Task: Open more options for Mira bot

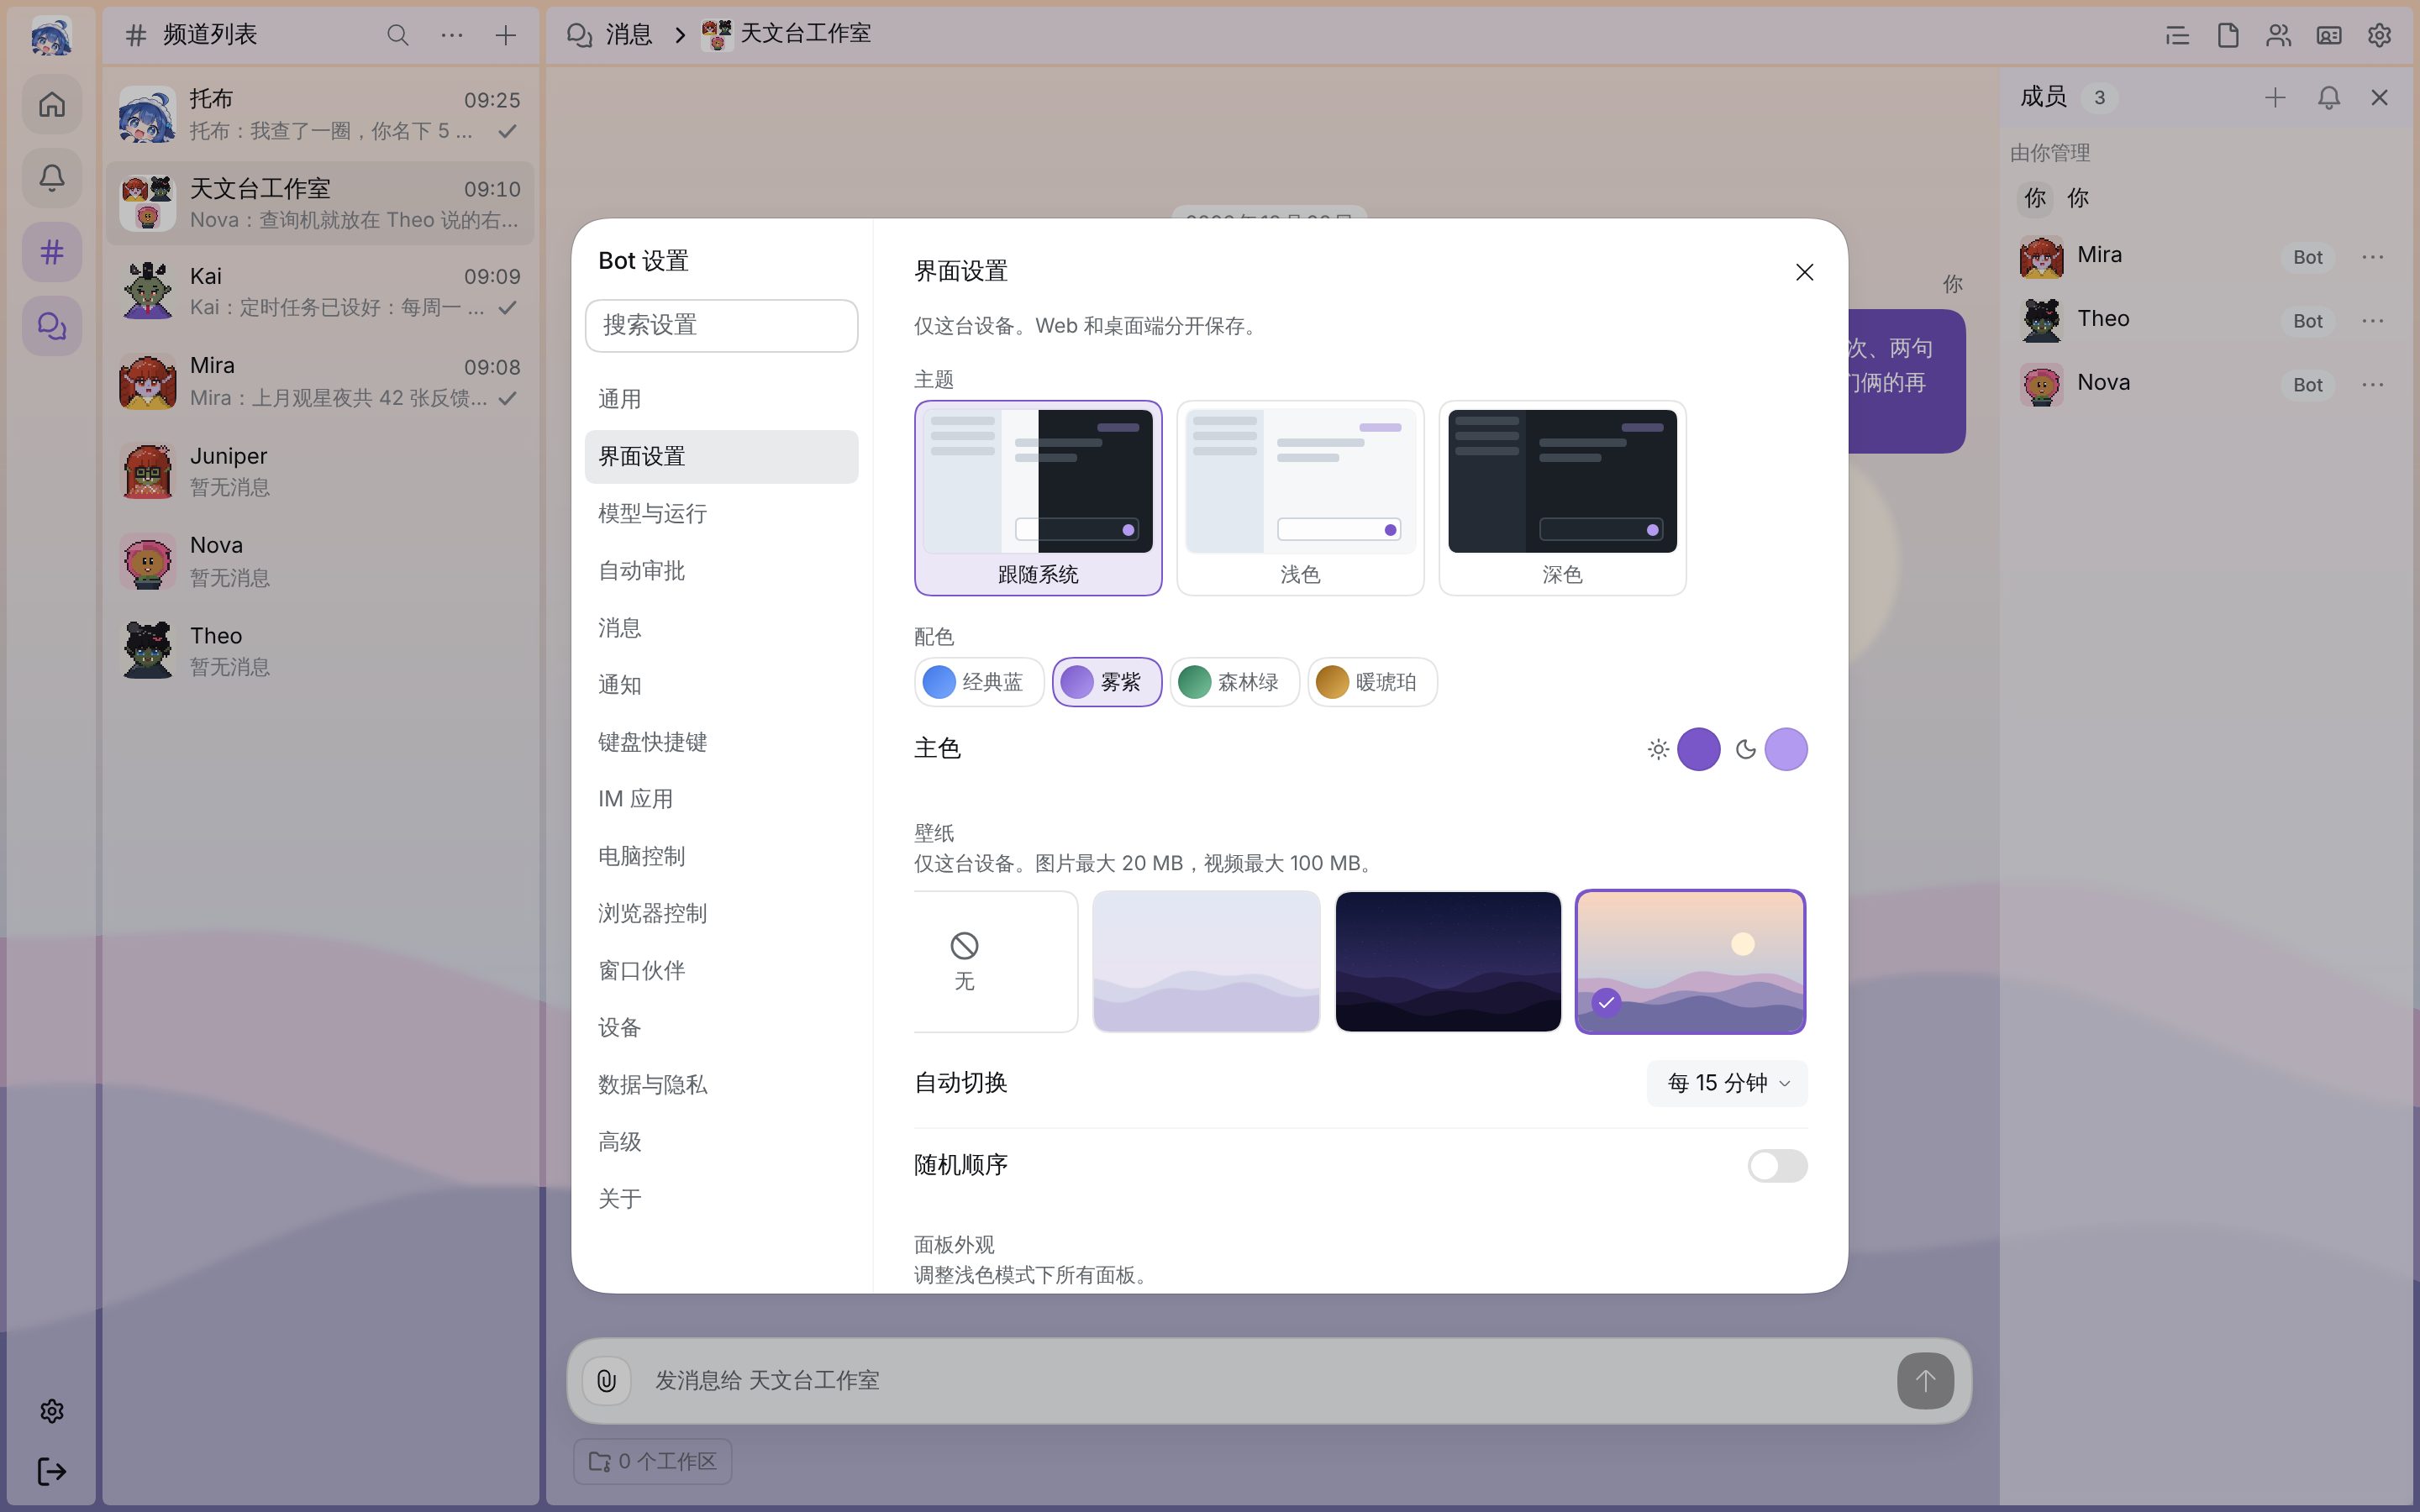Action: (2373, 257)
